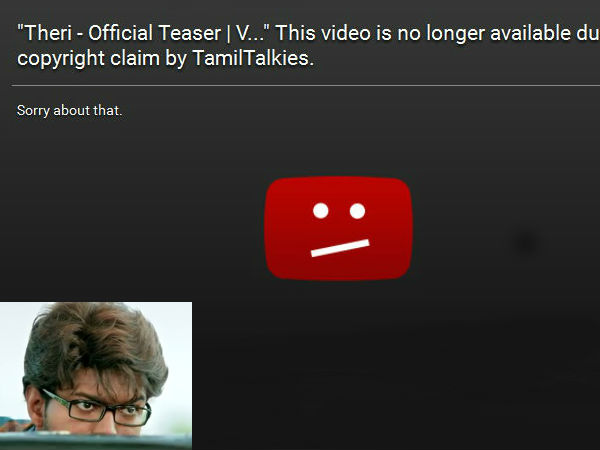600x450 pixels.
Task: Click the word TamilTalkies
Action: [x=253, y=58]
